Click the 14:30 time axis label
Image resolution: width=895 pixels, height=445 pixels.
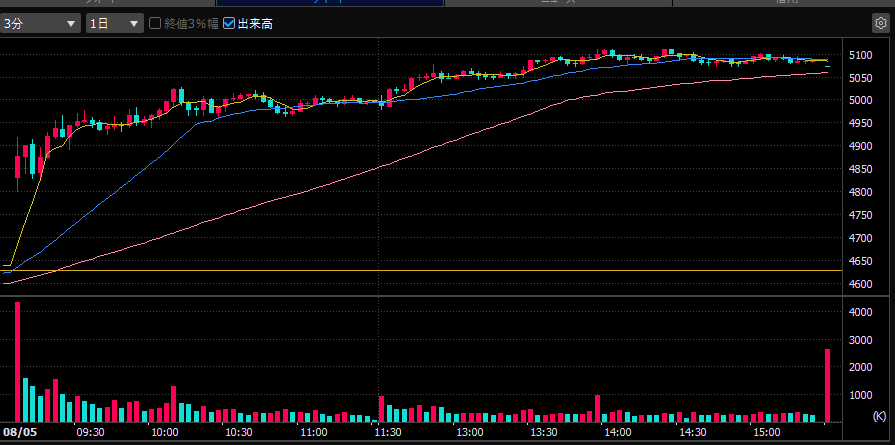pos(692,432)
